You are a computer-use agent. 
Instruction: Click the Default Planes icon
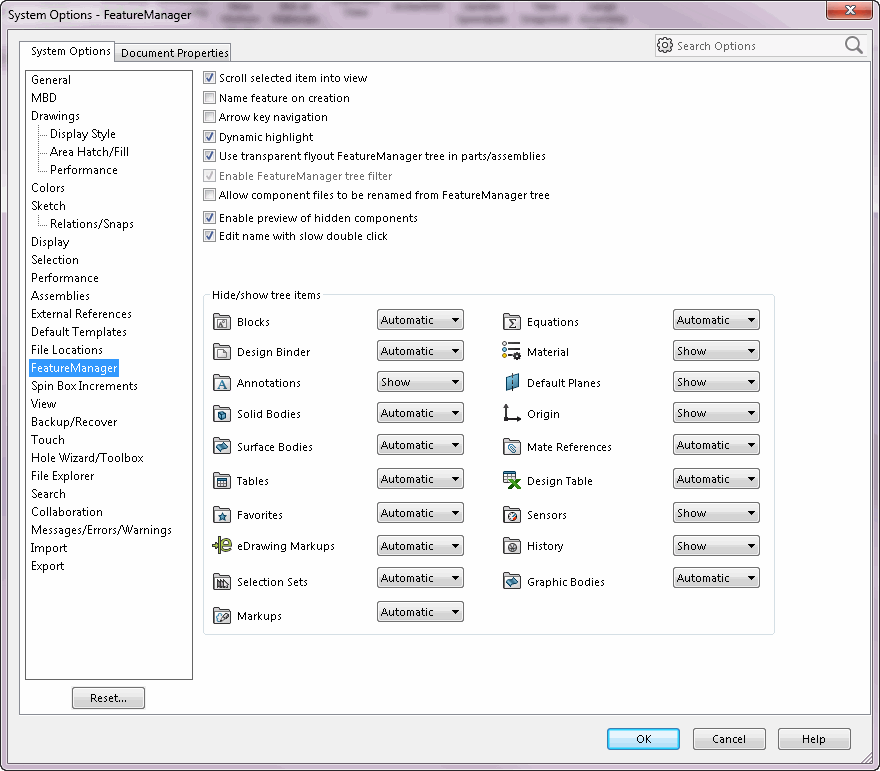[512, 382]
